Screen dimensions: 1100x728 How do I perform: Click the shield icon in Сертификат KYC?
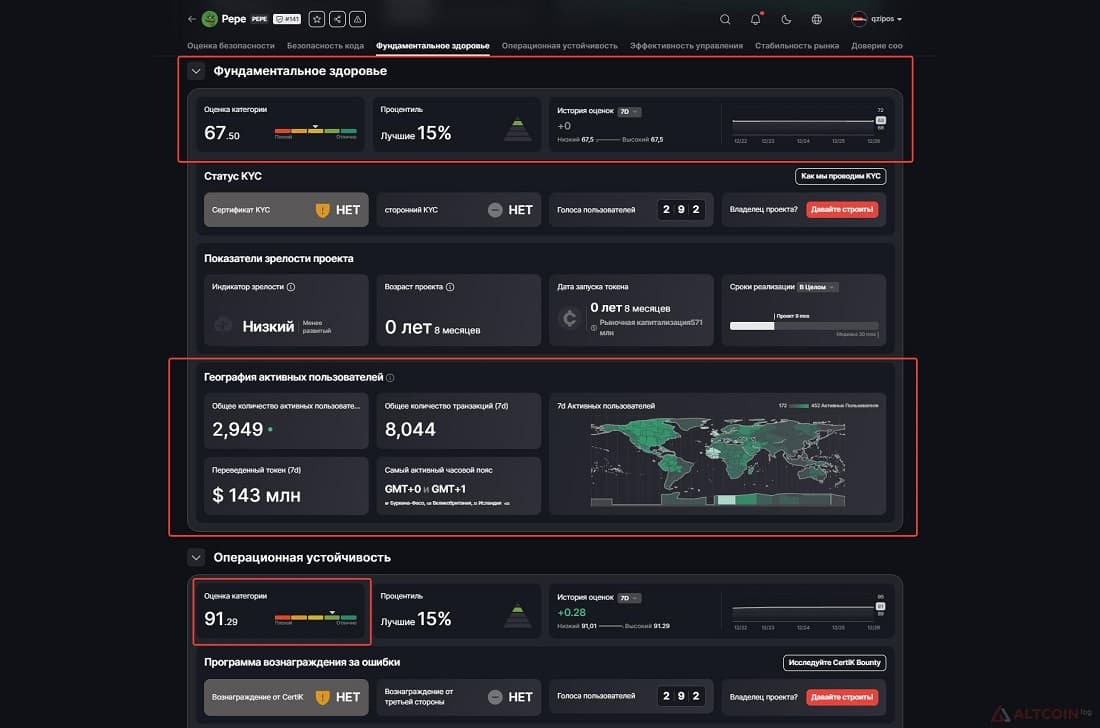click(322, 210)
